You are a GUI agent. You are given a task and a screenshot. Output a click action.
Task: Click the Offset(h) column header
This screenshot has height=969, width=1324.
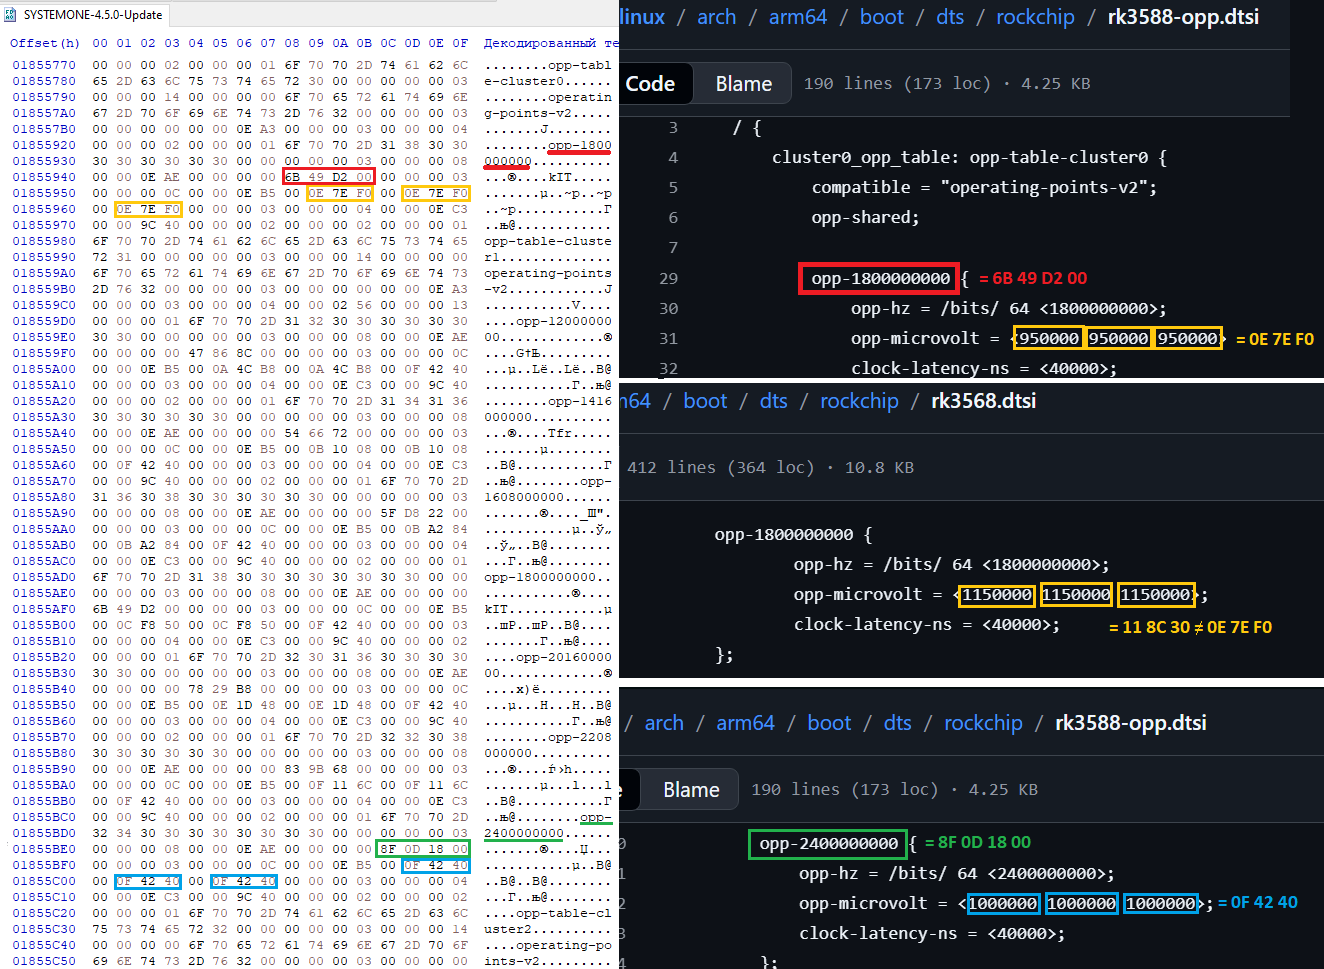coord(44,43)
